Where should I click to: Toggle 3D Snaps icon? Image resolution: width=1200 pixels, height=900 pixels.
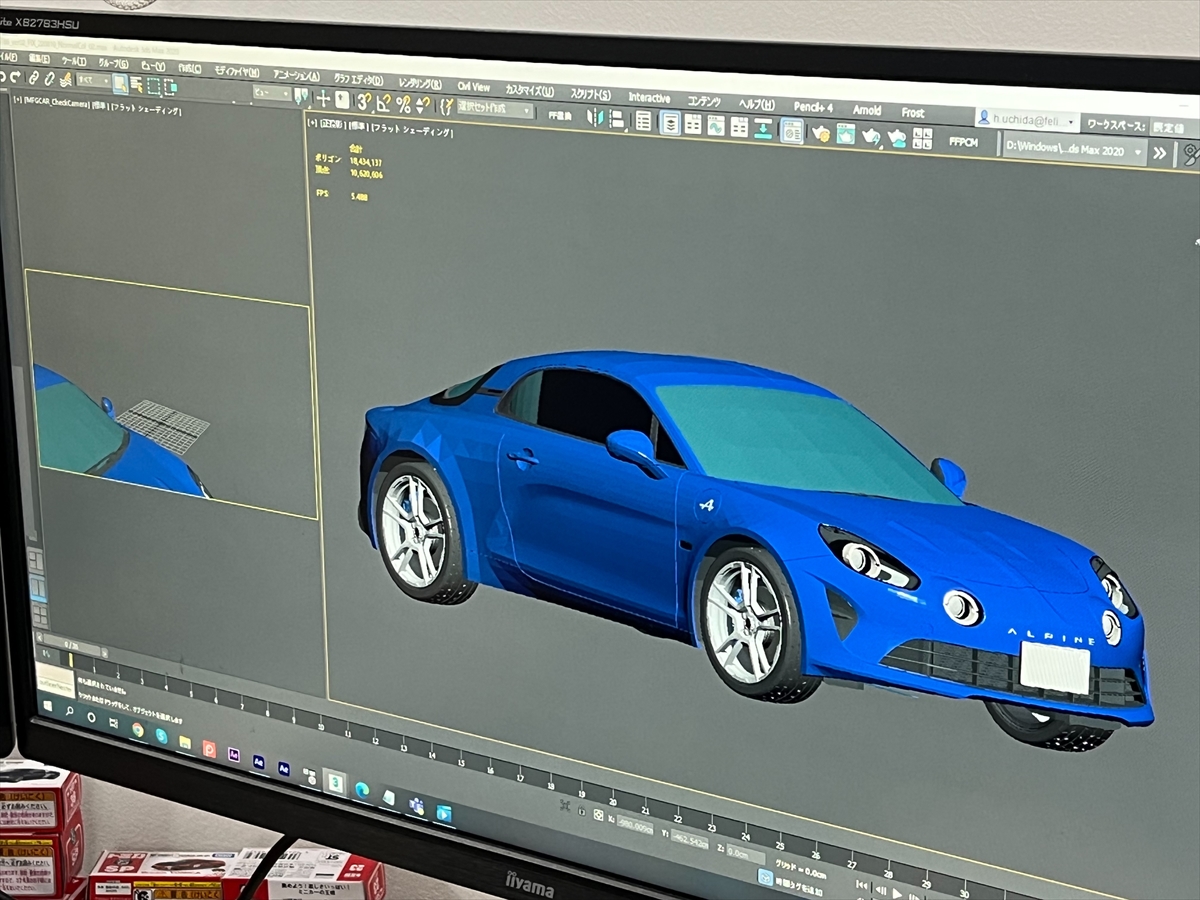(366, 101)
